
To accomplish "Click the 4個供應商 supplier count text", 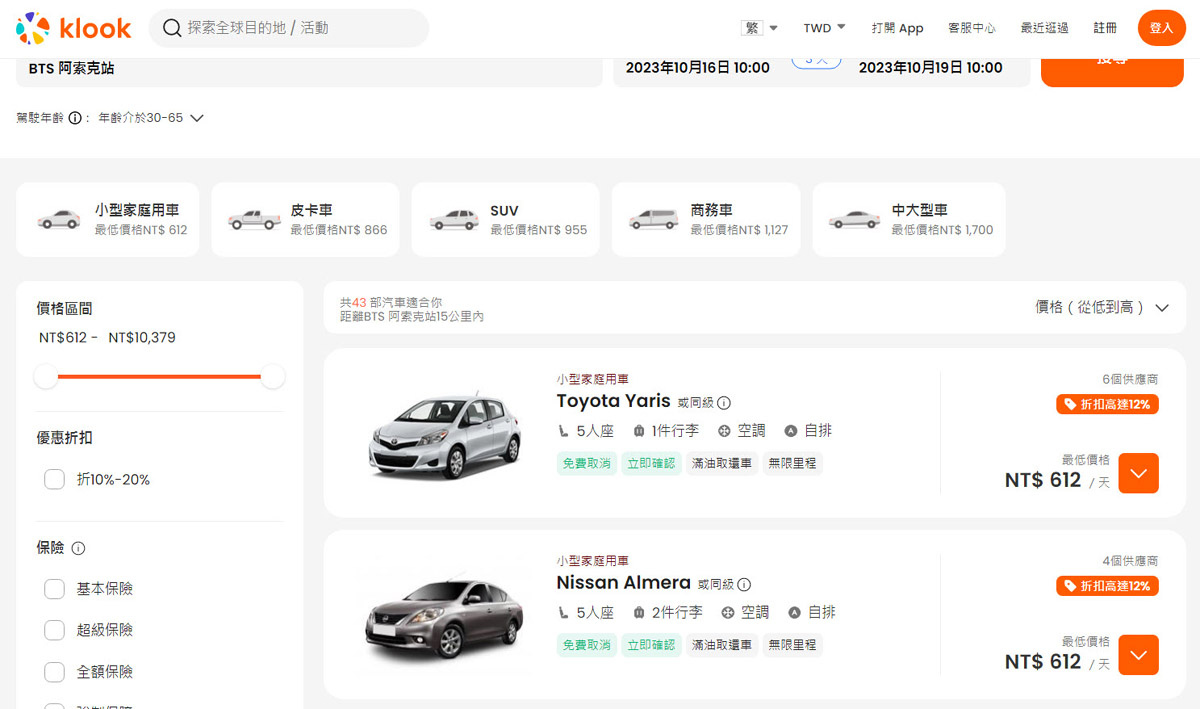I will point(1130,561).
